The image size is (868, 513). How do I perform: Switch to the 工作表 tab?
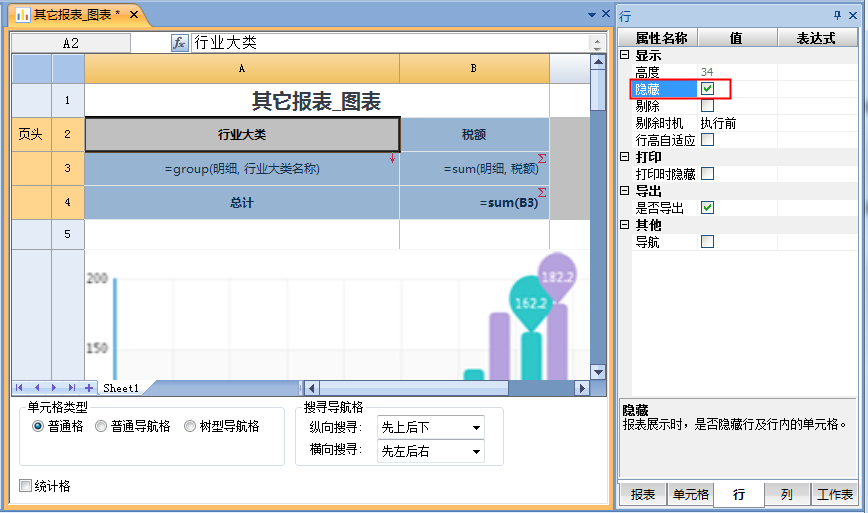pyautogui.click(x=834, y=495)
